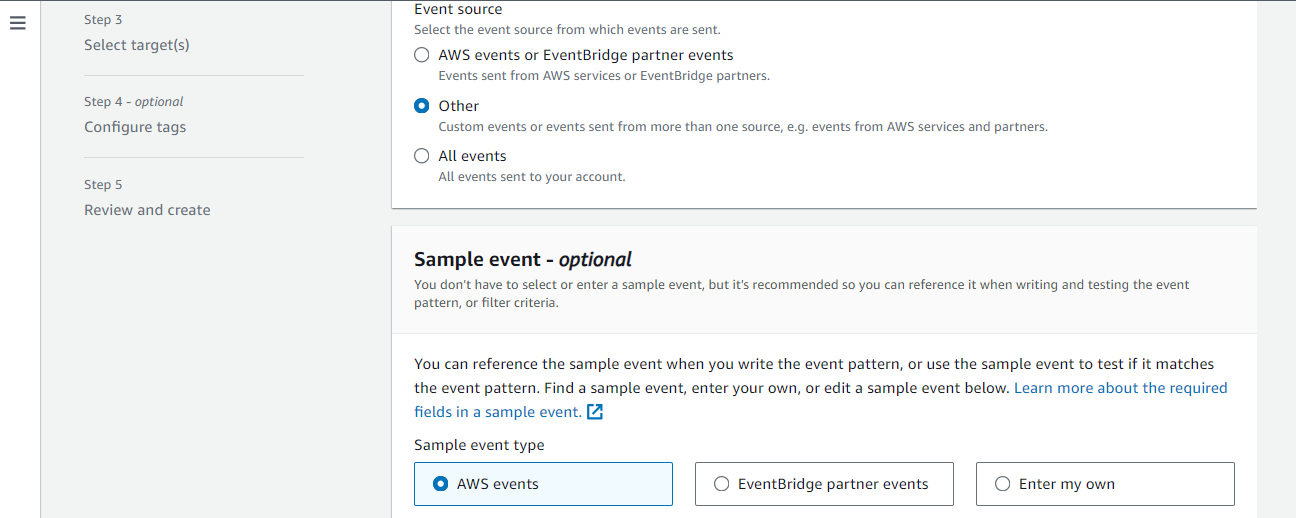Pick the EventBridge partner events sample type tile

tap(824, 484)
